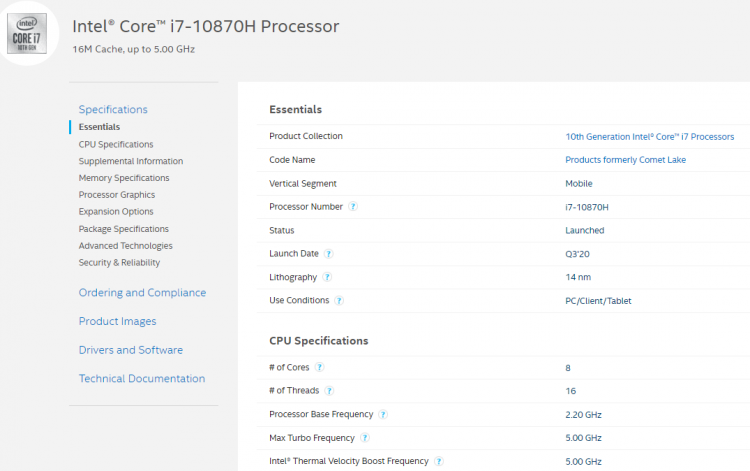The image size is (750, 471).
Task: Go to Processor Graphics section
Action: tap(117, 195)
